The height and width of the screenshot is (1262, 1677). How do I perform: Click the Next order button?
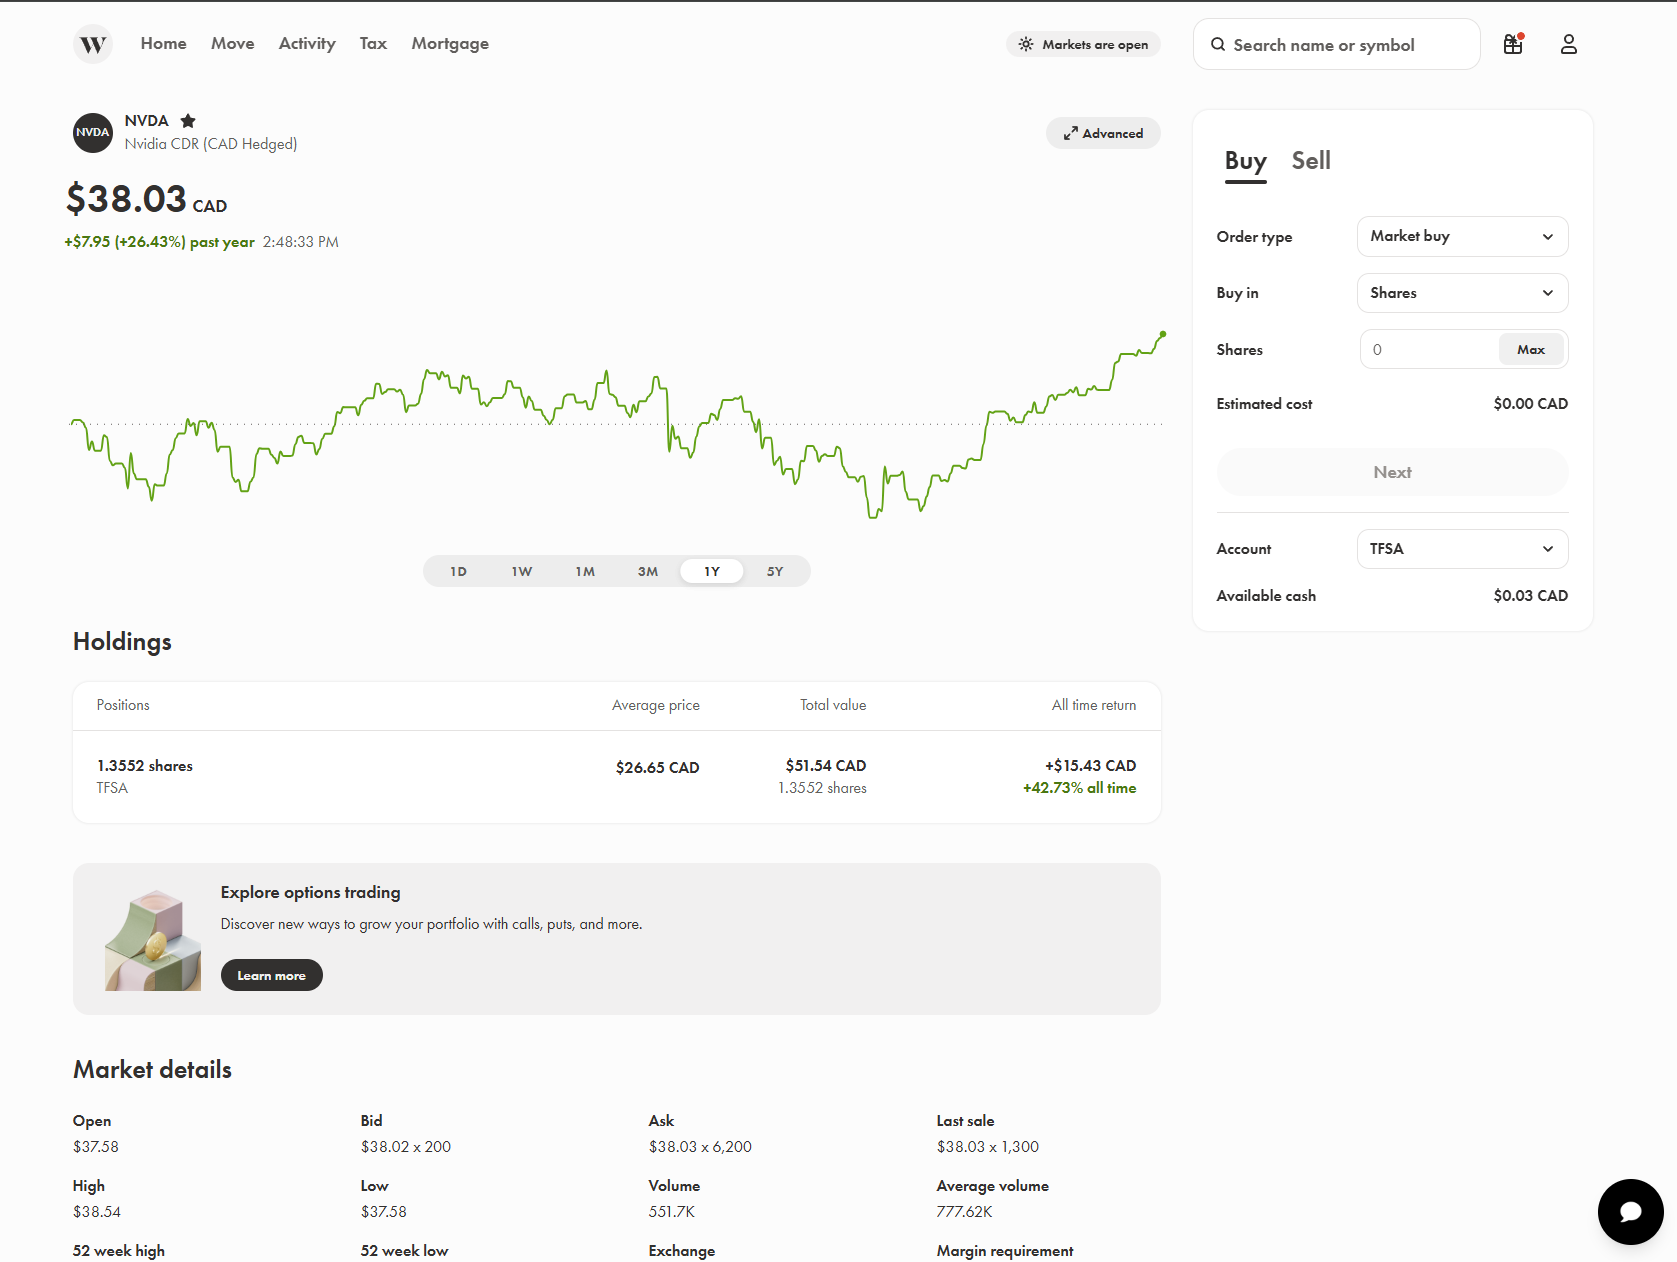pos(1392,472)
